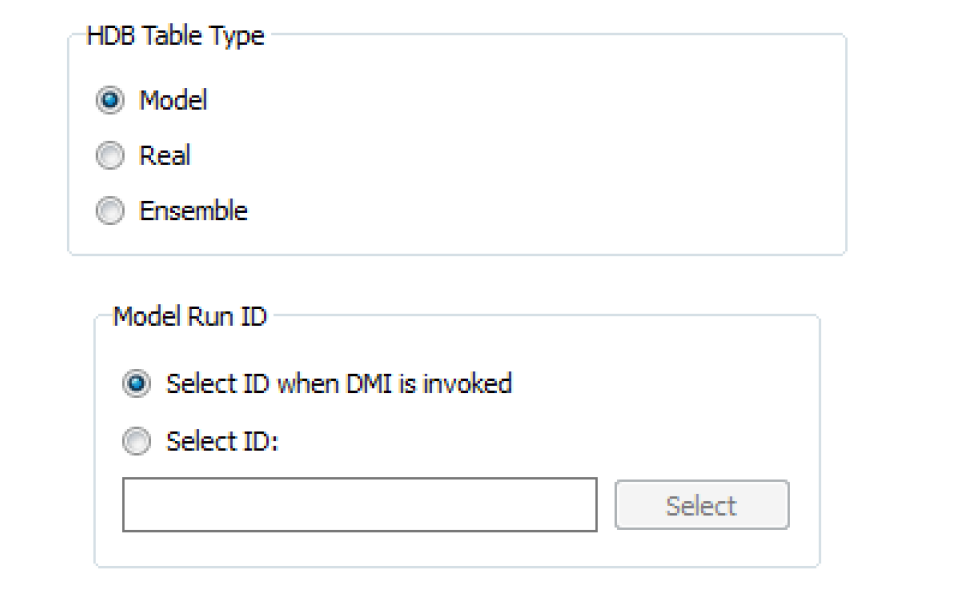Click the 'Select ID:' label text
The width and height of the screenshot is (959, 595).
(221, 441)
